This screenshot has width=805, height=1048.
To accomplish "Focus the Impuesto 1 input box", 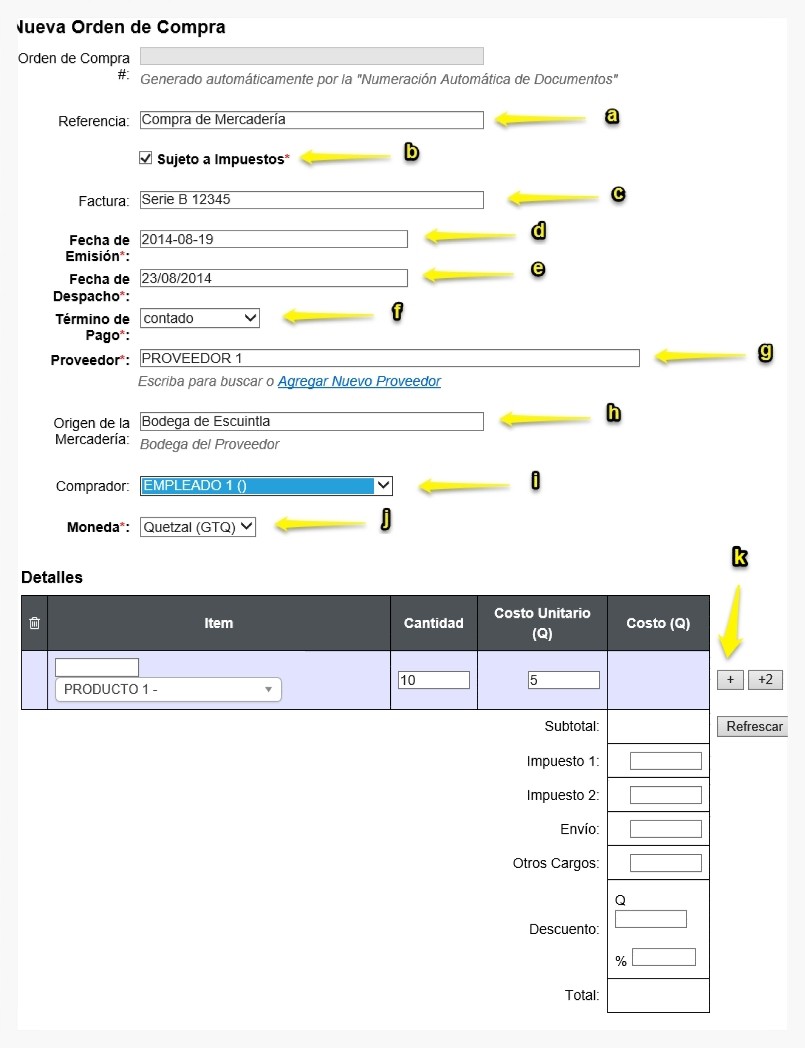I will pos(666,761).
